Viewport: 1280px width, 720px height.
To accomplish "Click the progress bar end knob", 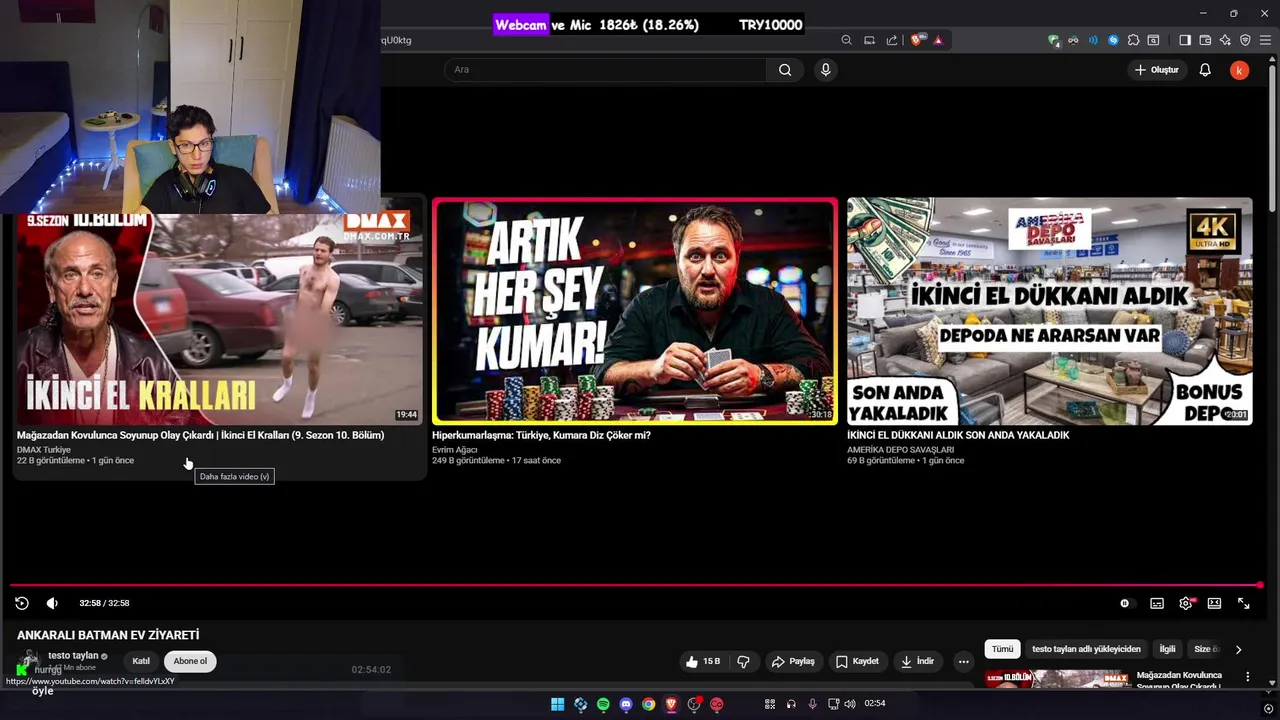I will [x=1259, y=585].
